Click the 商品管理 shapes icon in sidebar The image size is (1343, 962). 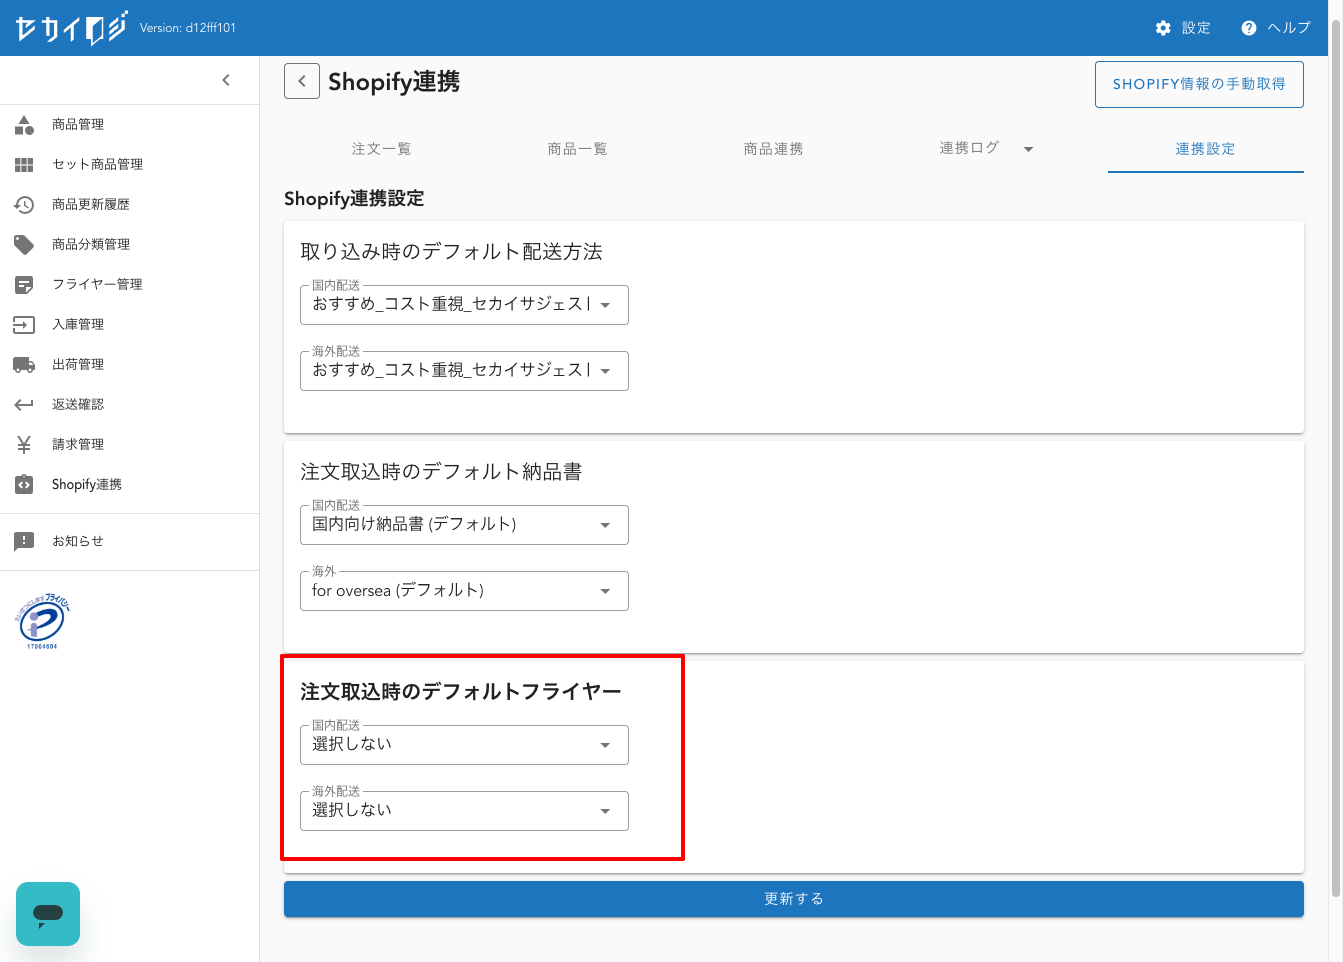tap(24, 125)
